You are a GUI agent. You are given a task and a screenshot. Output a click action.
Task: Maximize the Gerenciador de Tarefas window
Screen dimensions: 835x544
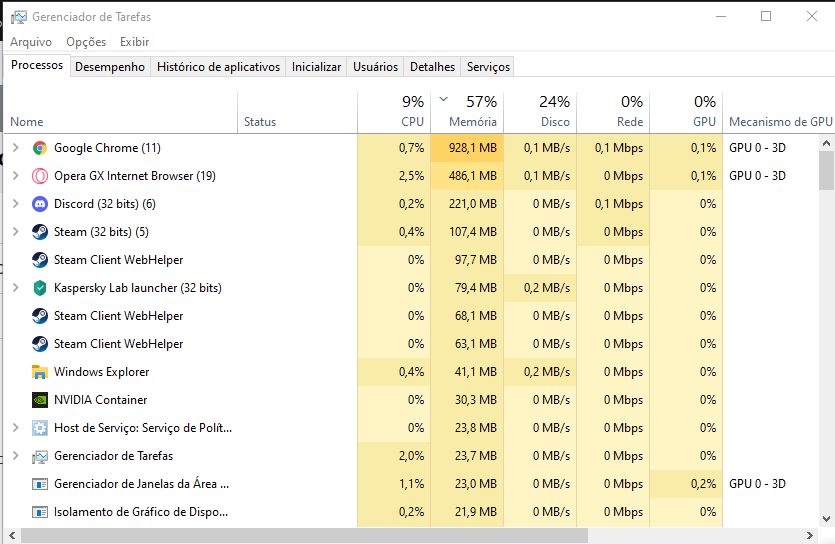tap(766, 17)
